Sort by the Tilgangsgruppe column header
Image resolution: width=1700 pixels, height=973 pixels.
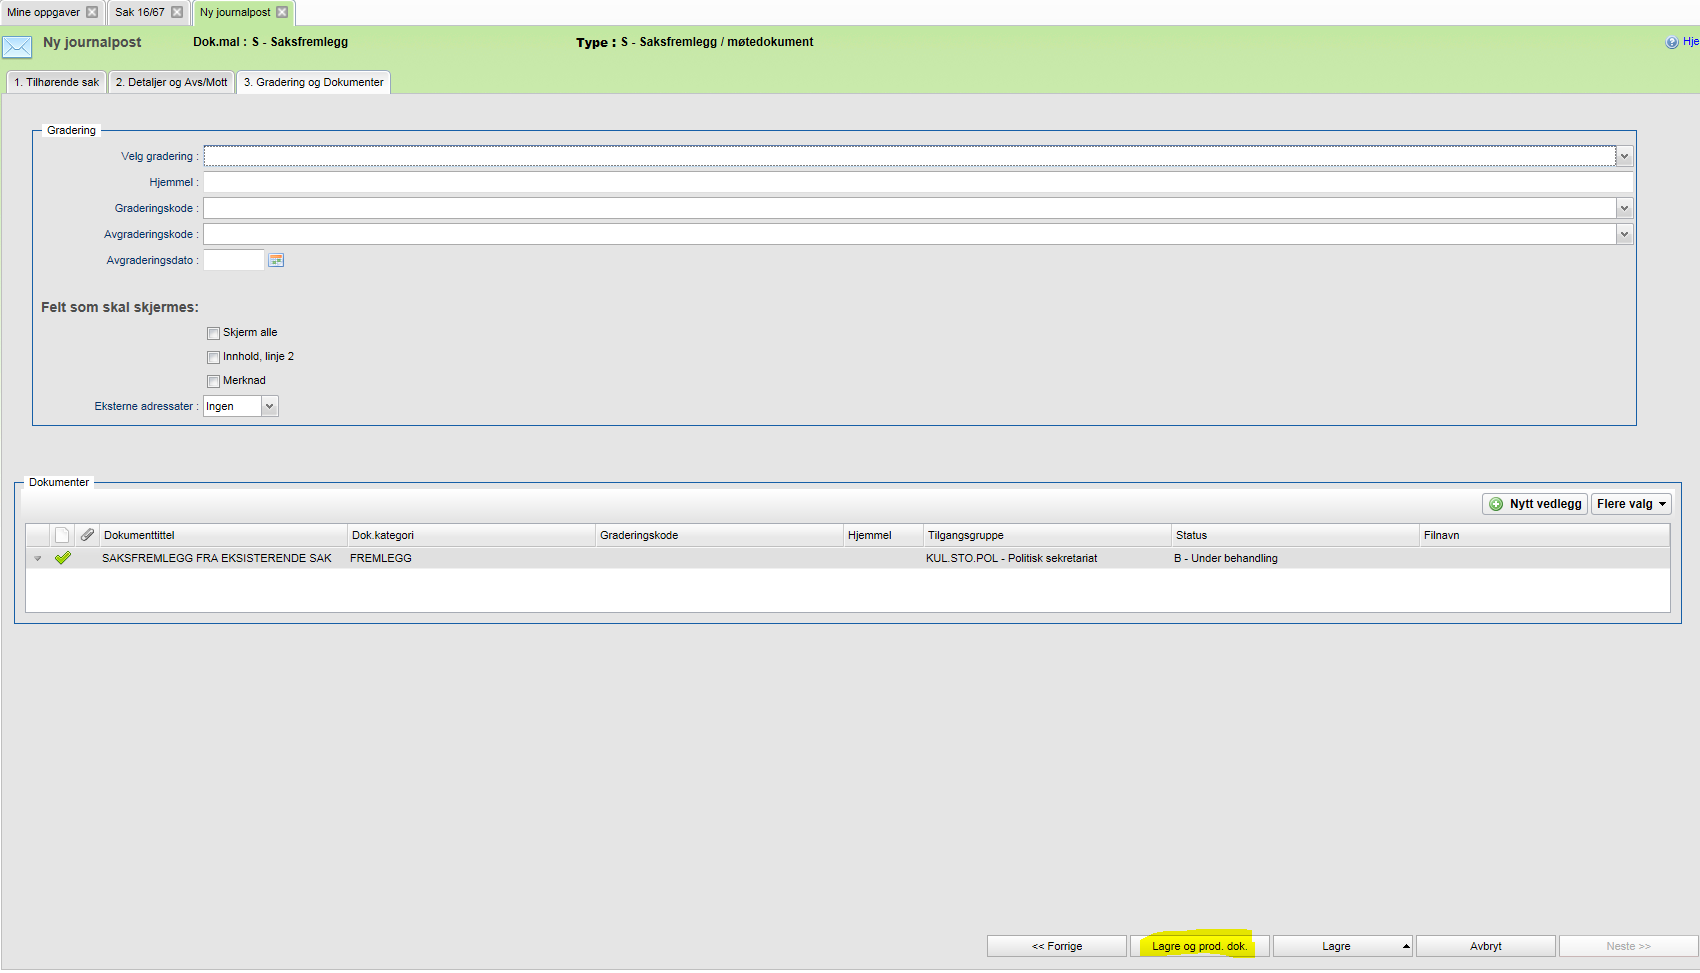1047,535
